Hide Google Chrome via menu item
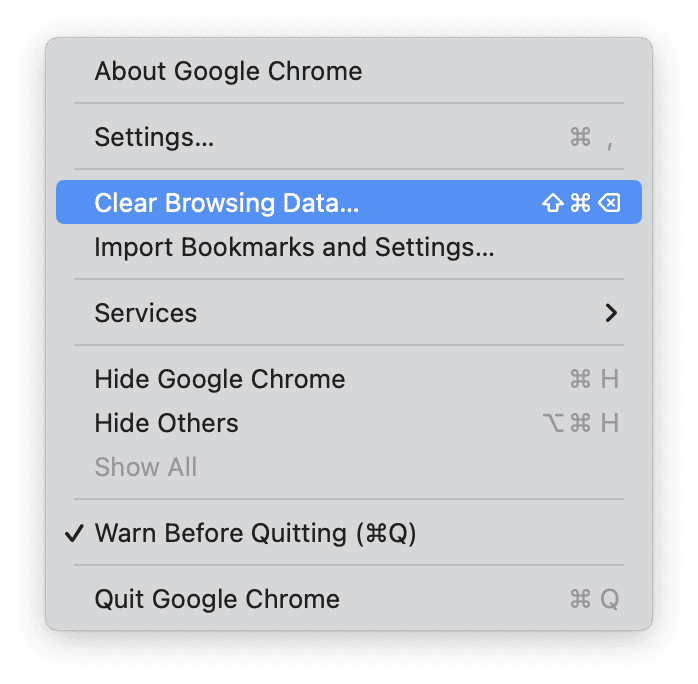Viewport: 698px width, 684px height. 220,379
